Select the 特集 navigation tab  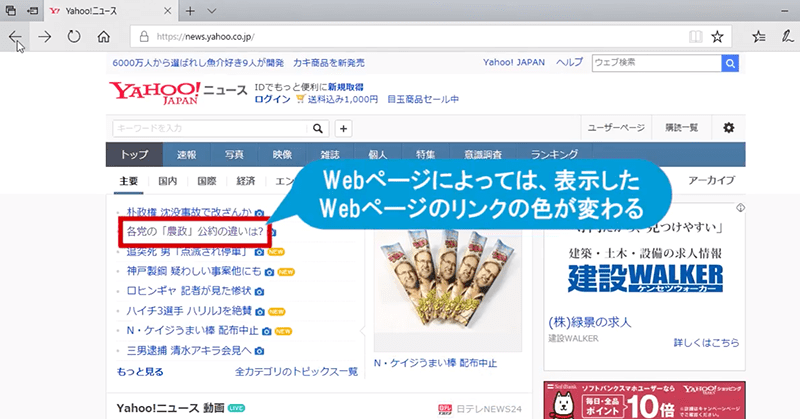426,155
